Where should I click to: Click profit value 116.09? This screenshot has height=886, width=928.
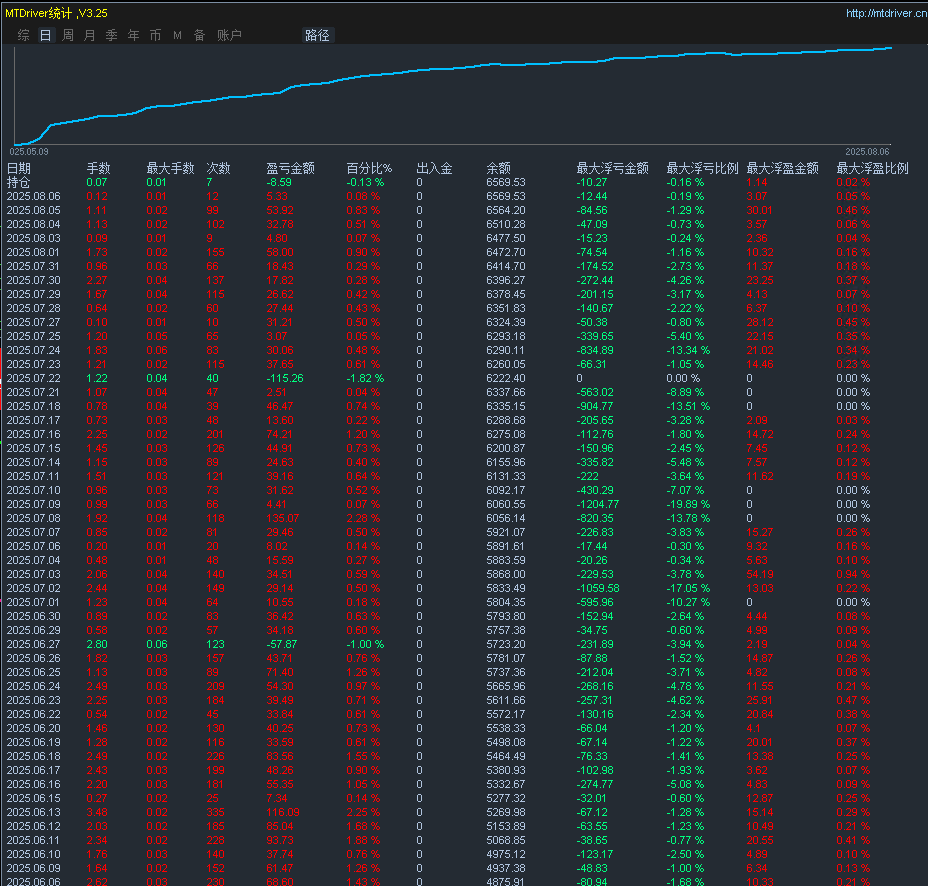pos(283,812)
